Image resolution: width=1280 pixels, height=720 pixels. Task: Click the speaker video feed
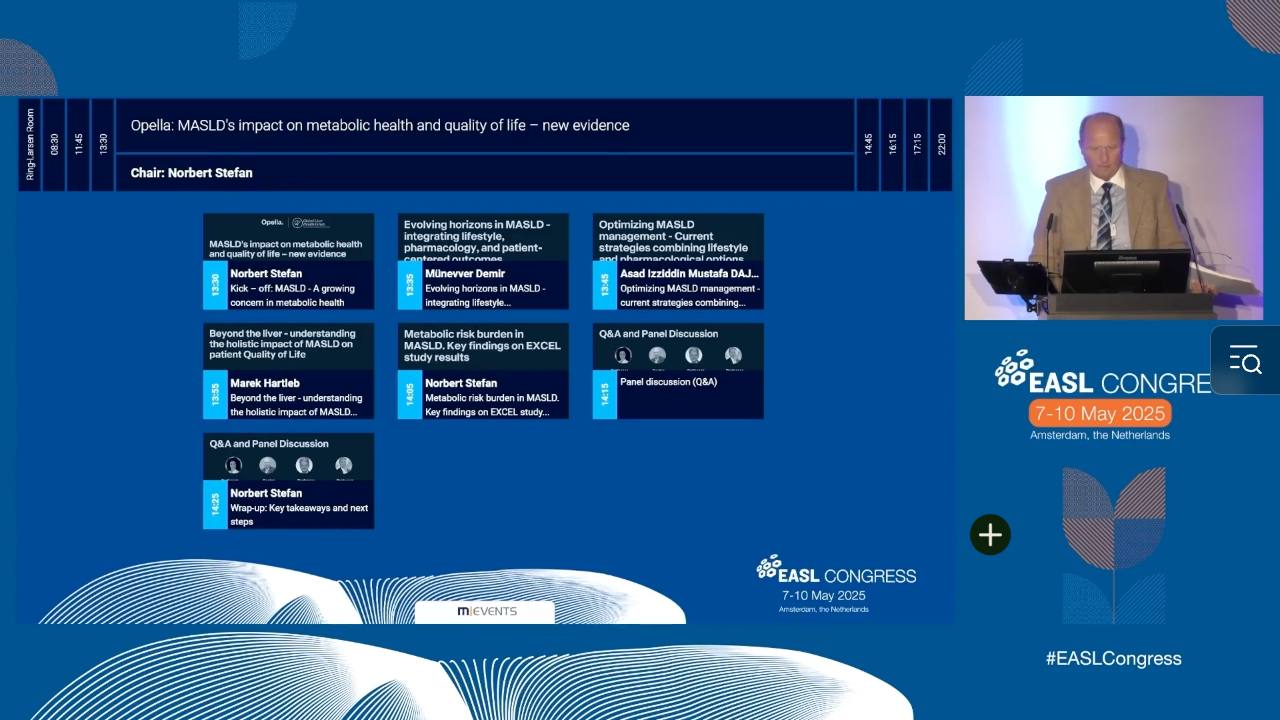1114,208
